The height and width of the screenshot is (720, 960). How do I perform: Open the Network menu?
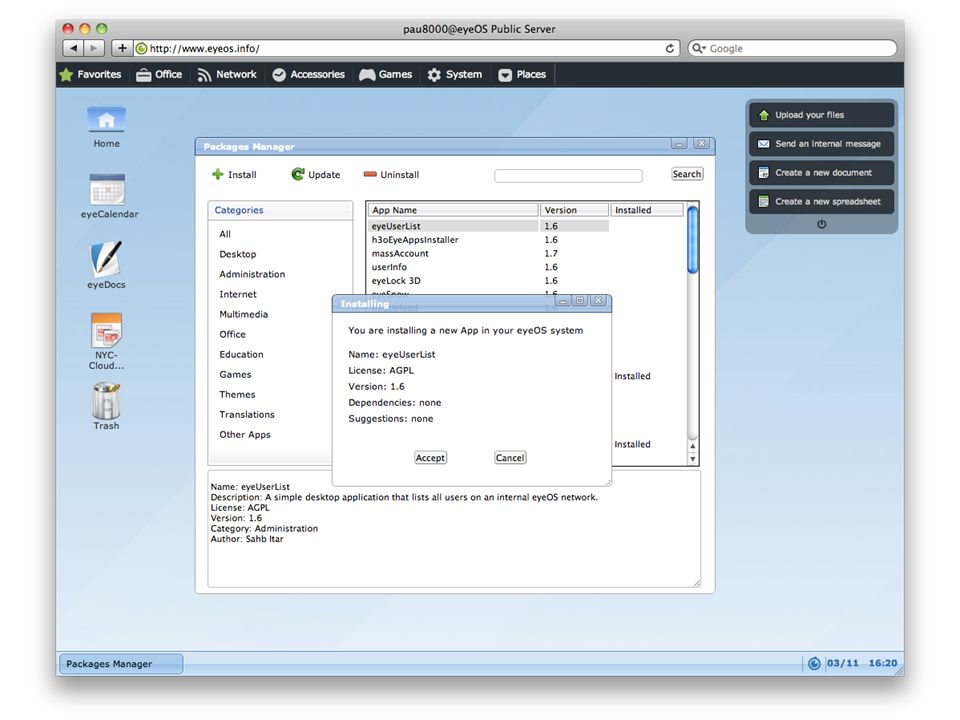pyautogui.click(x=227, y=75)
